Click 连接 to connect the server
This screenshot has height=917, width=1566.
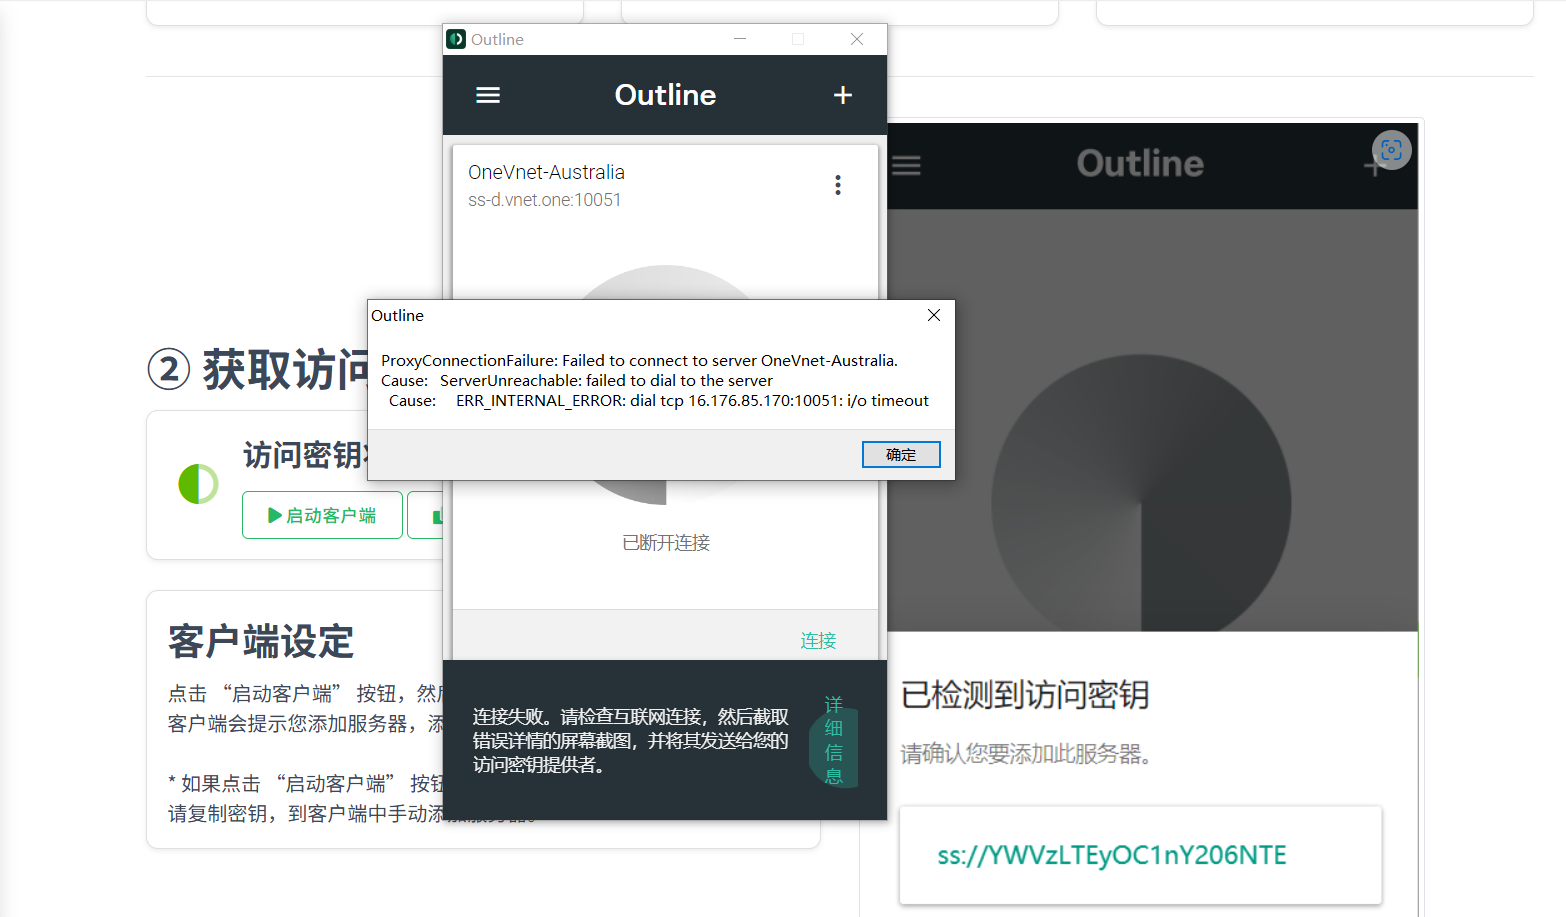tap(818, 640)
